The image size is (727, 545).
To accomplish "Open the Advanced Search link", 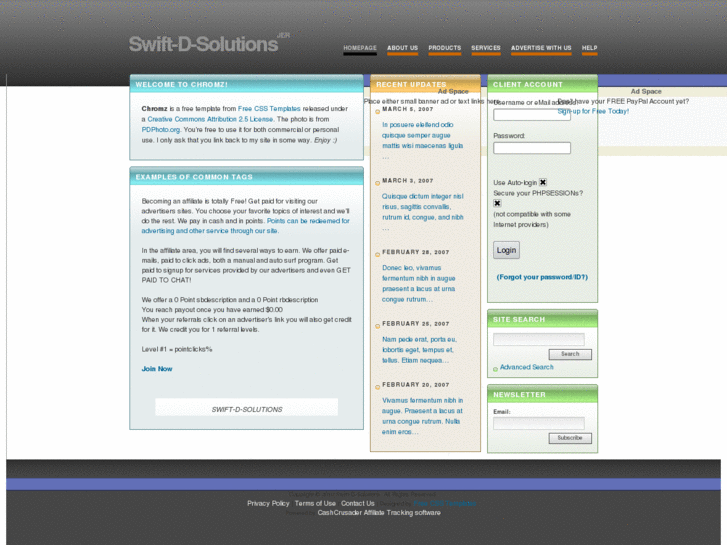I will tap(527, 367).
